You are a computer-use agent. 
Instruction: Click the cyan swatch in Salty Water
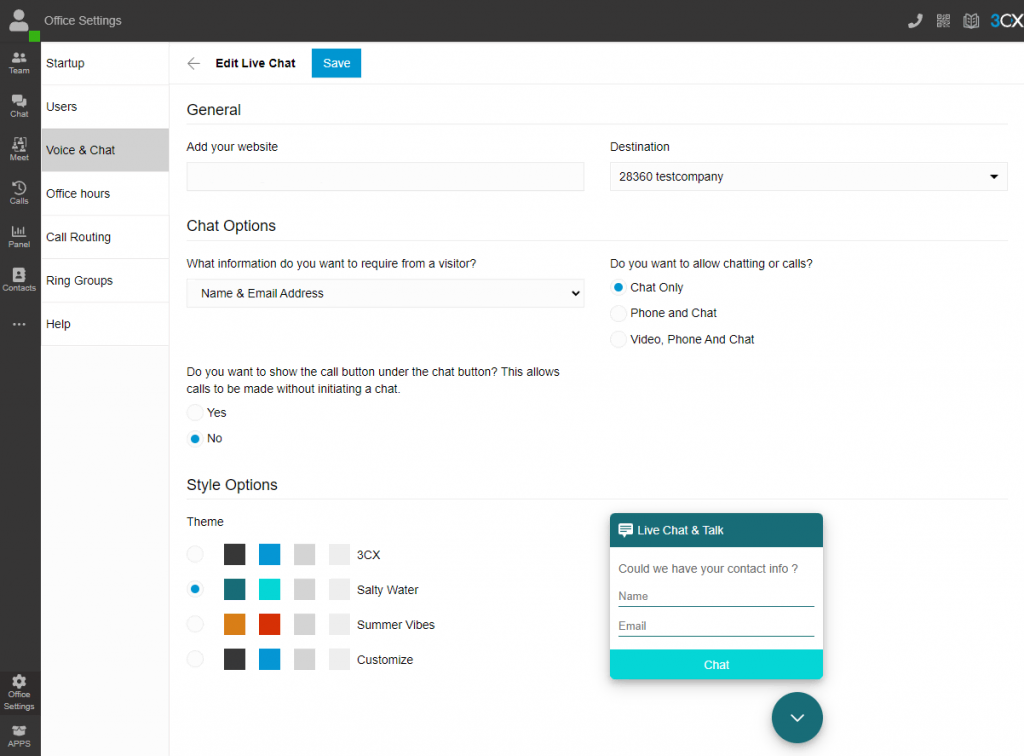coord(269,589)
